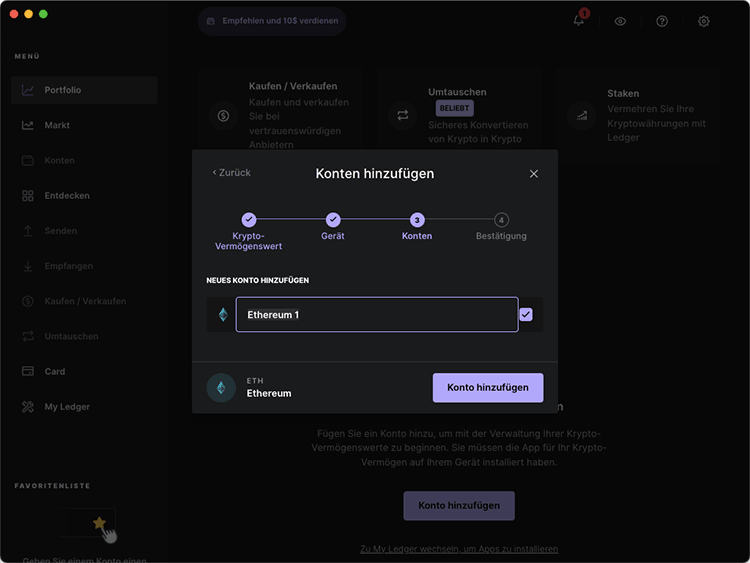750x563 pixels.
Task: Click the NEUES KONTO HINZUFÜGEN heading
Action: [x=257, y=280]
